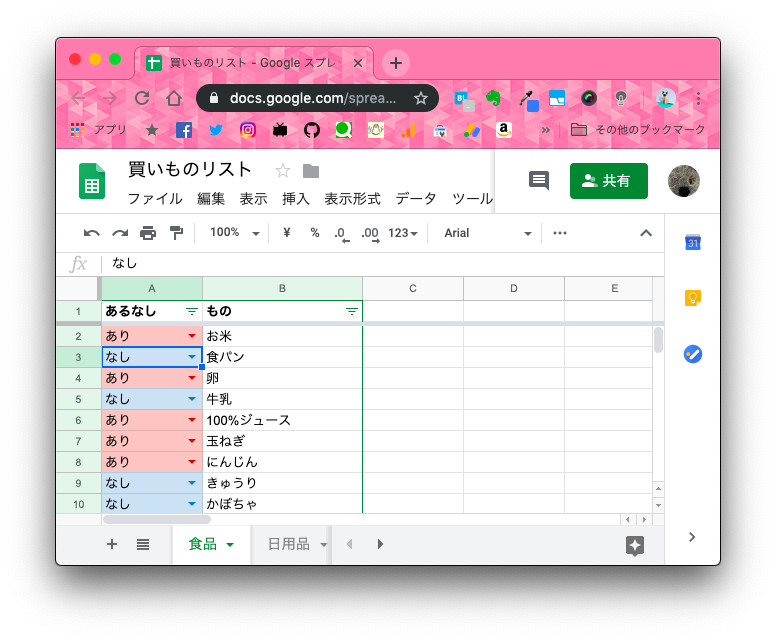Screen dimensions: 776x639
Task: Open dropdown in 牛乳 row
Action: 192,399
